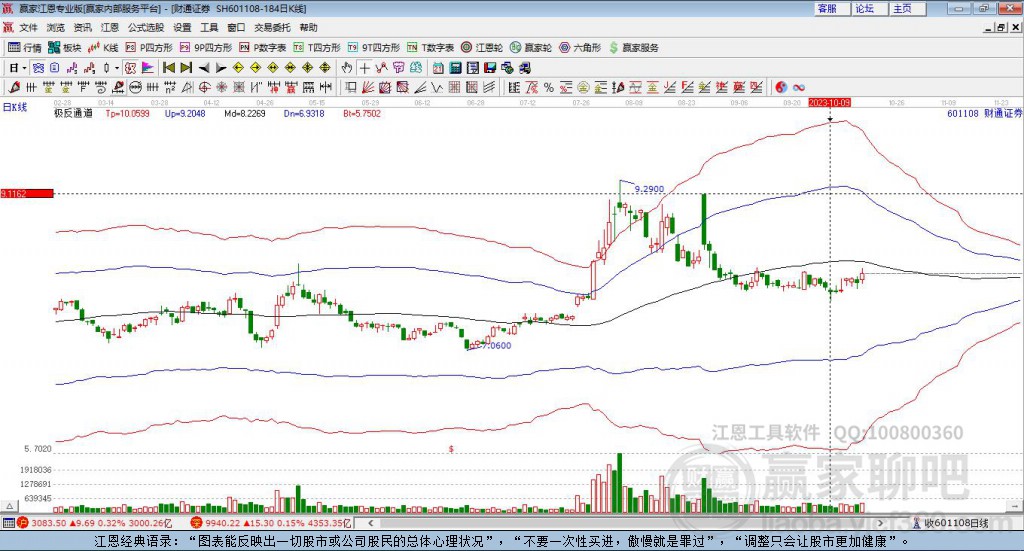Select the infinity loop icon
Screen dimensions: 1024x551
click(799, 87)
